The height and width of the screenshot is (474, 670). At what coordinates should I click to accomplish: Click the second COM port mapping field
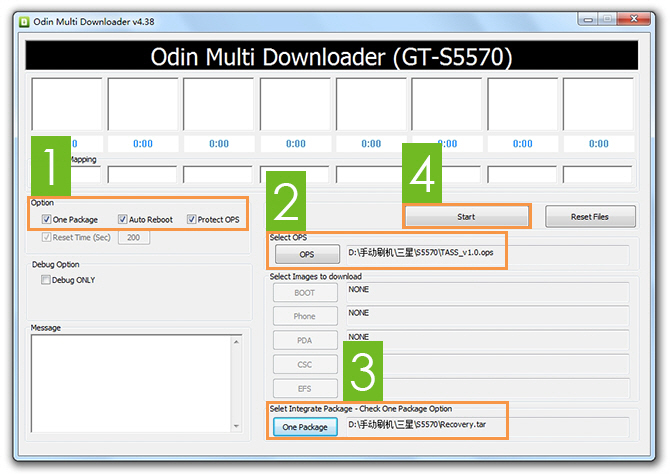pos(142,175)
